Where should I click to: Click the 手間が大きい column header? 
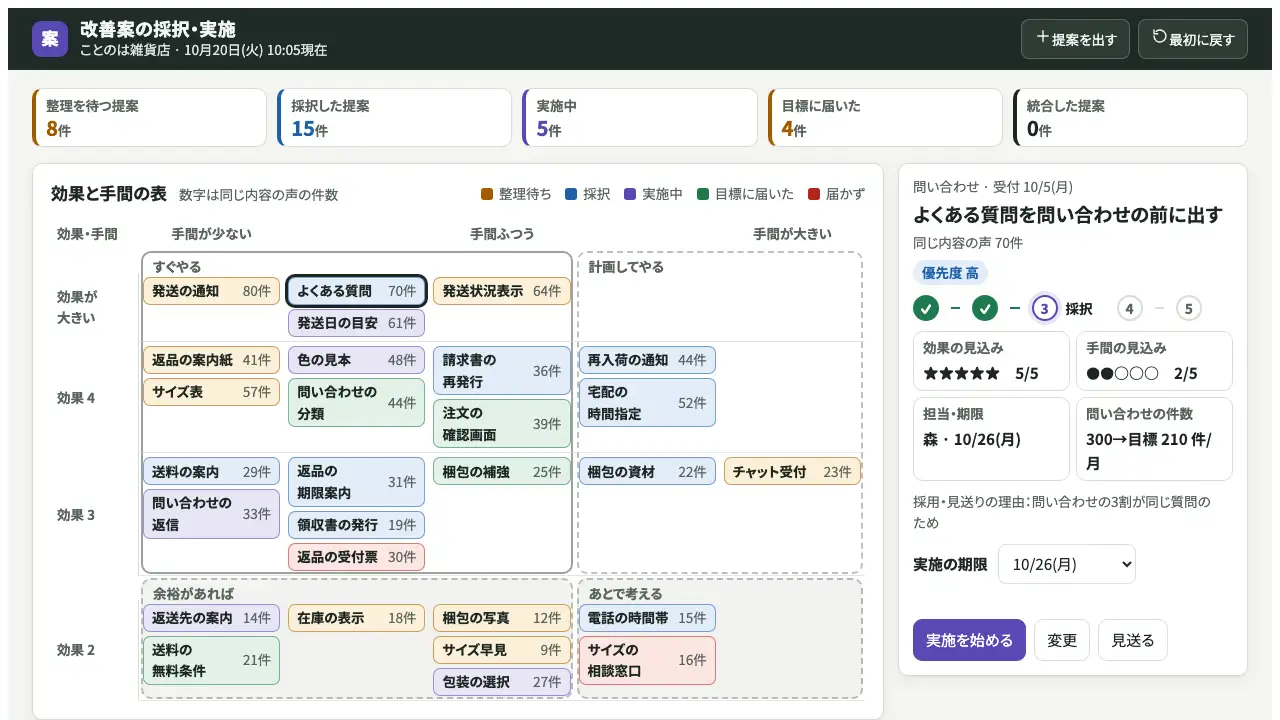point(792,234)
